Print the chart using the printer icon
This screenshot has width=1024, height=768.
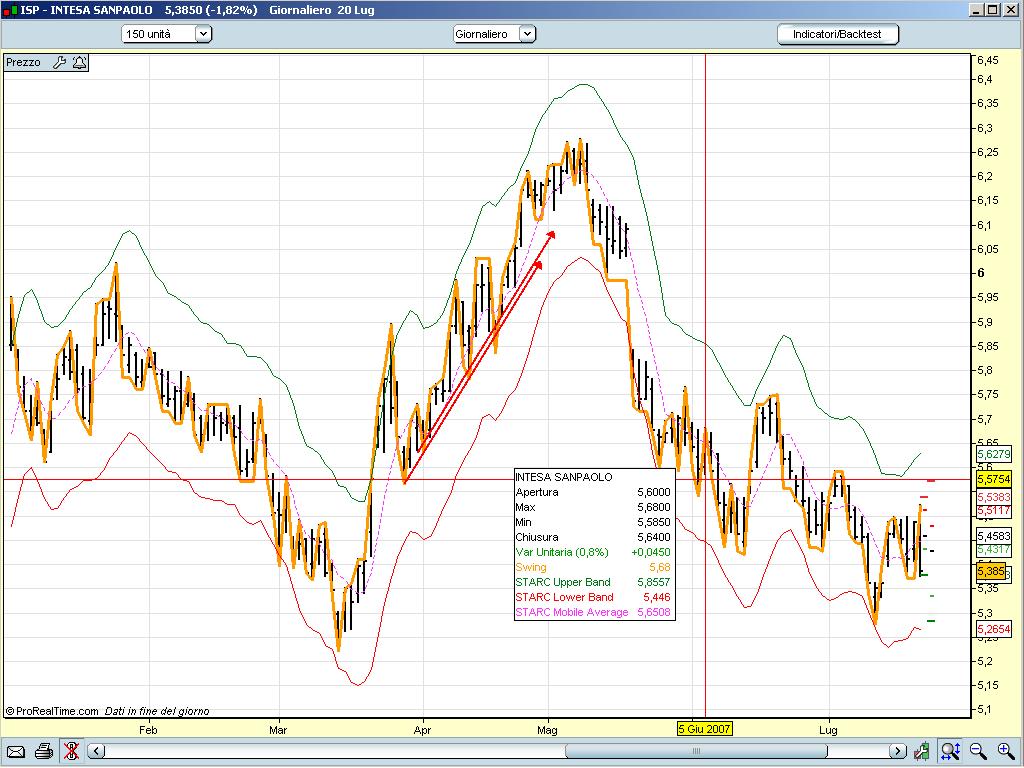pos(43,751)
